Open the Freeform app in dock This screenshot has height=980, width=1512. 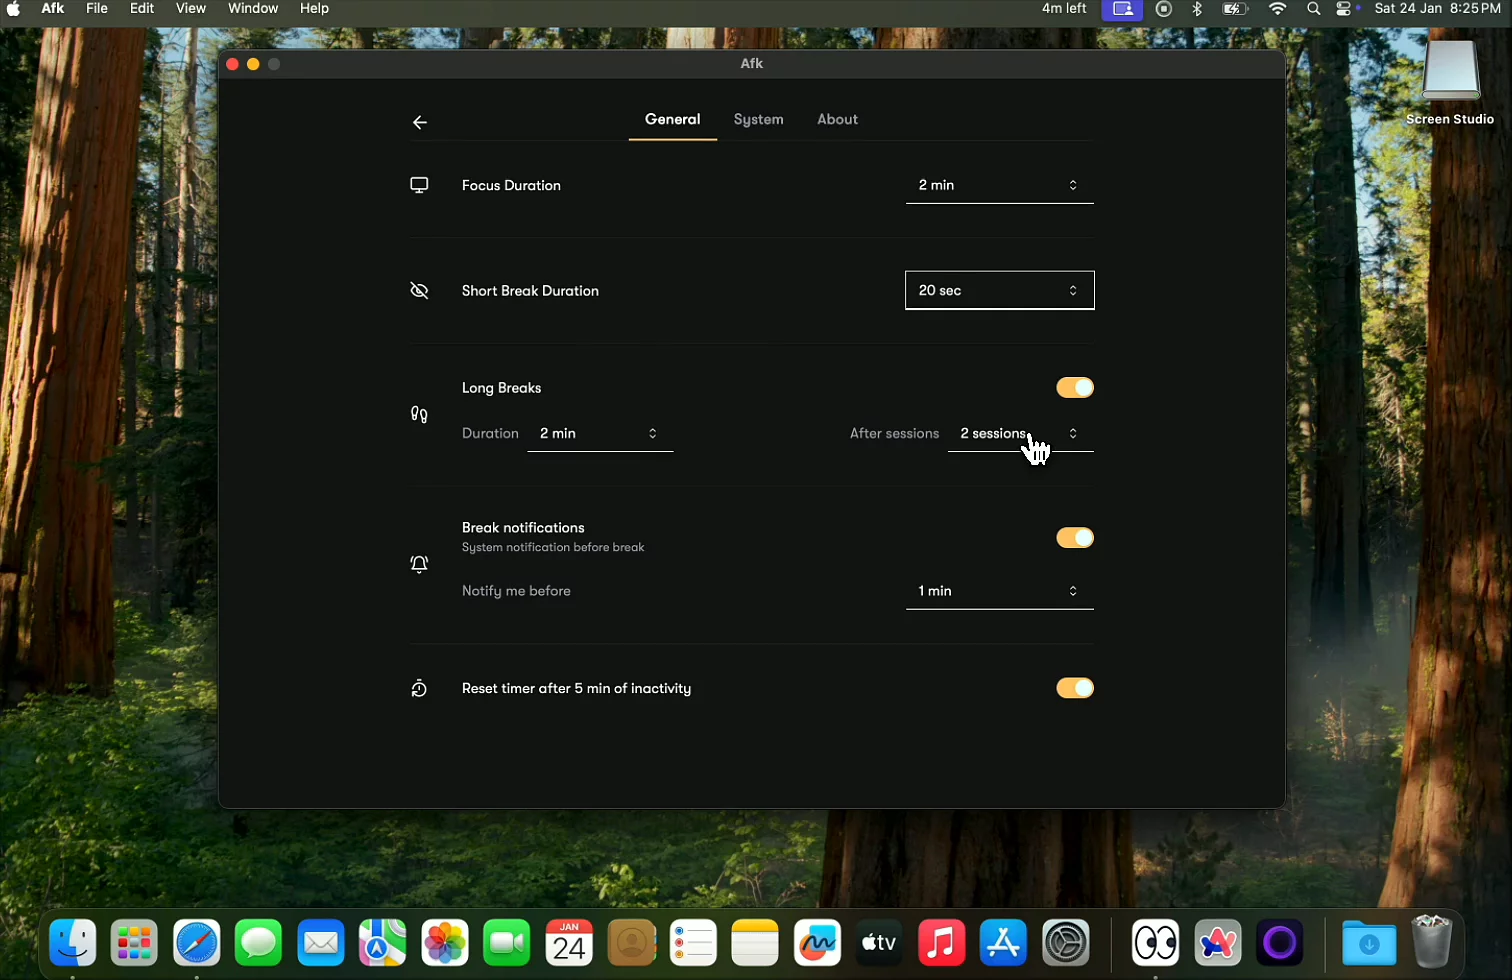click(x=817, y=943)
